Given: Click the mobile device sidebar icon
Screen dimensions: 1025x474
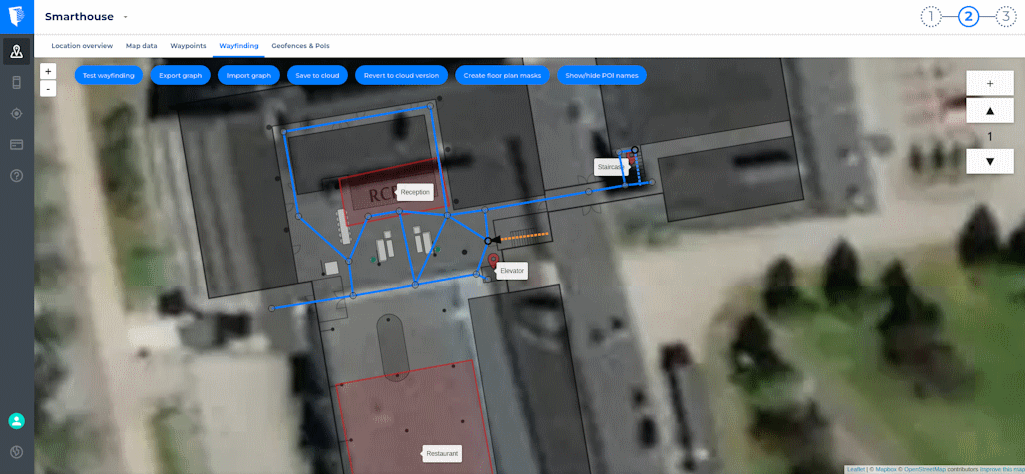Looking at the screenshot, I should [x=16, y=82].
